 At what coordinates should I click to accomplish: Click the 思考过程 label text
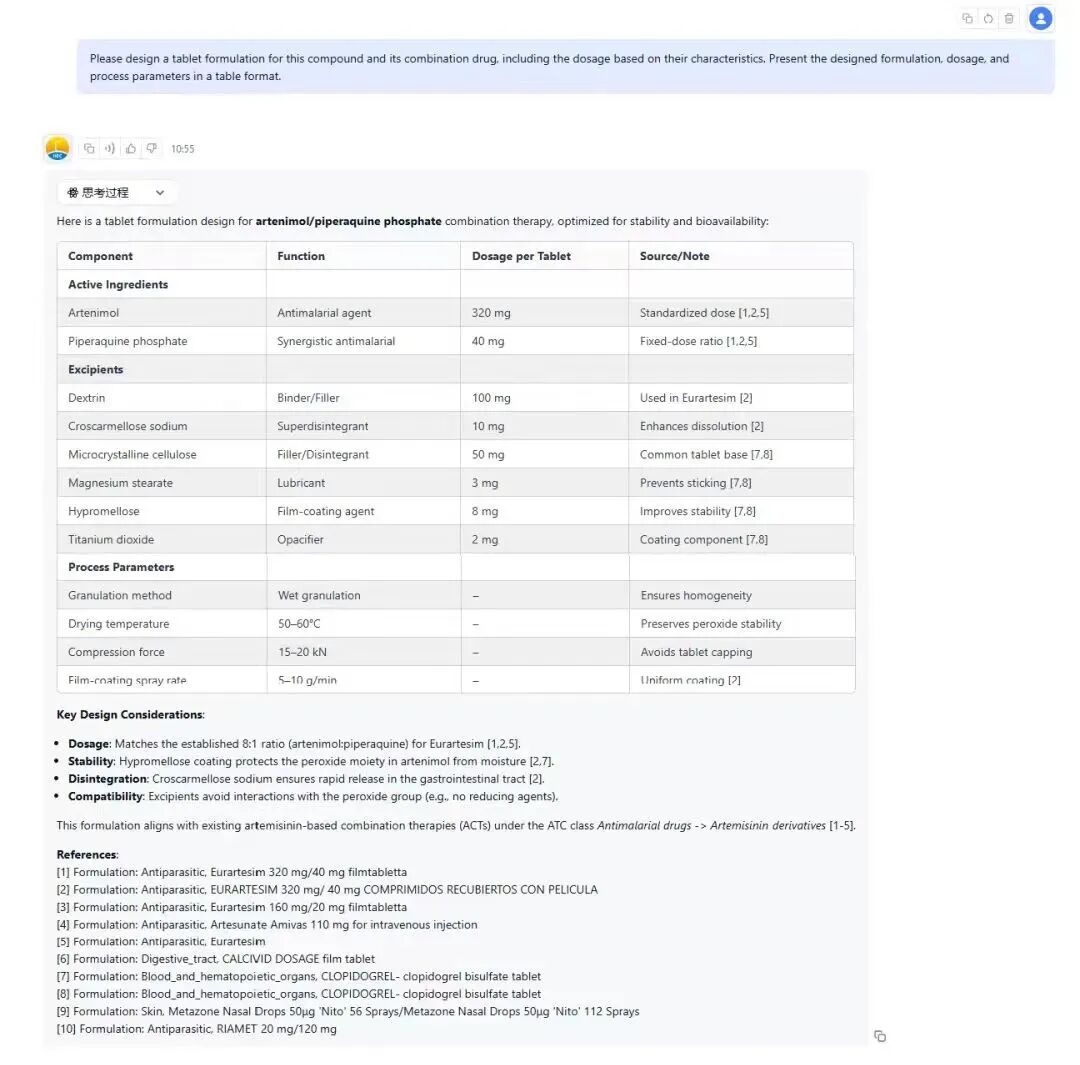point(105,193)
